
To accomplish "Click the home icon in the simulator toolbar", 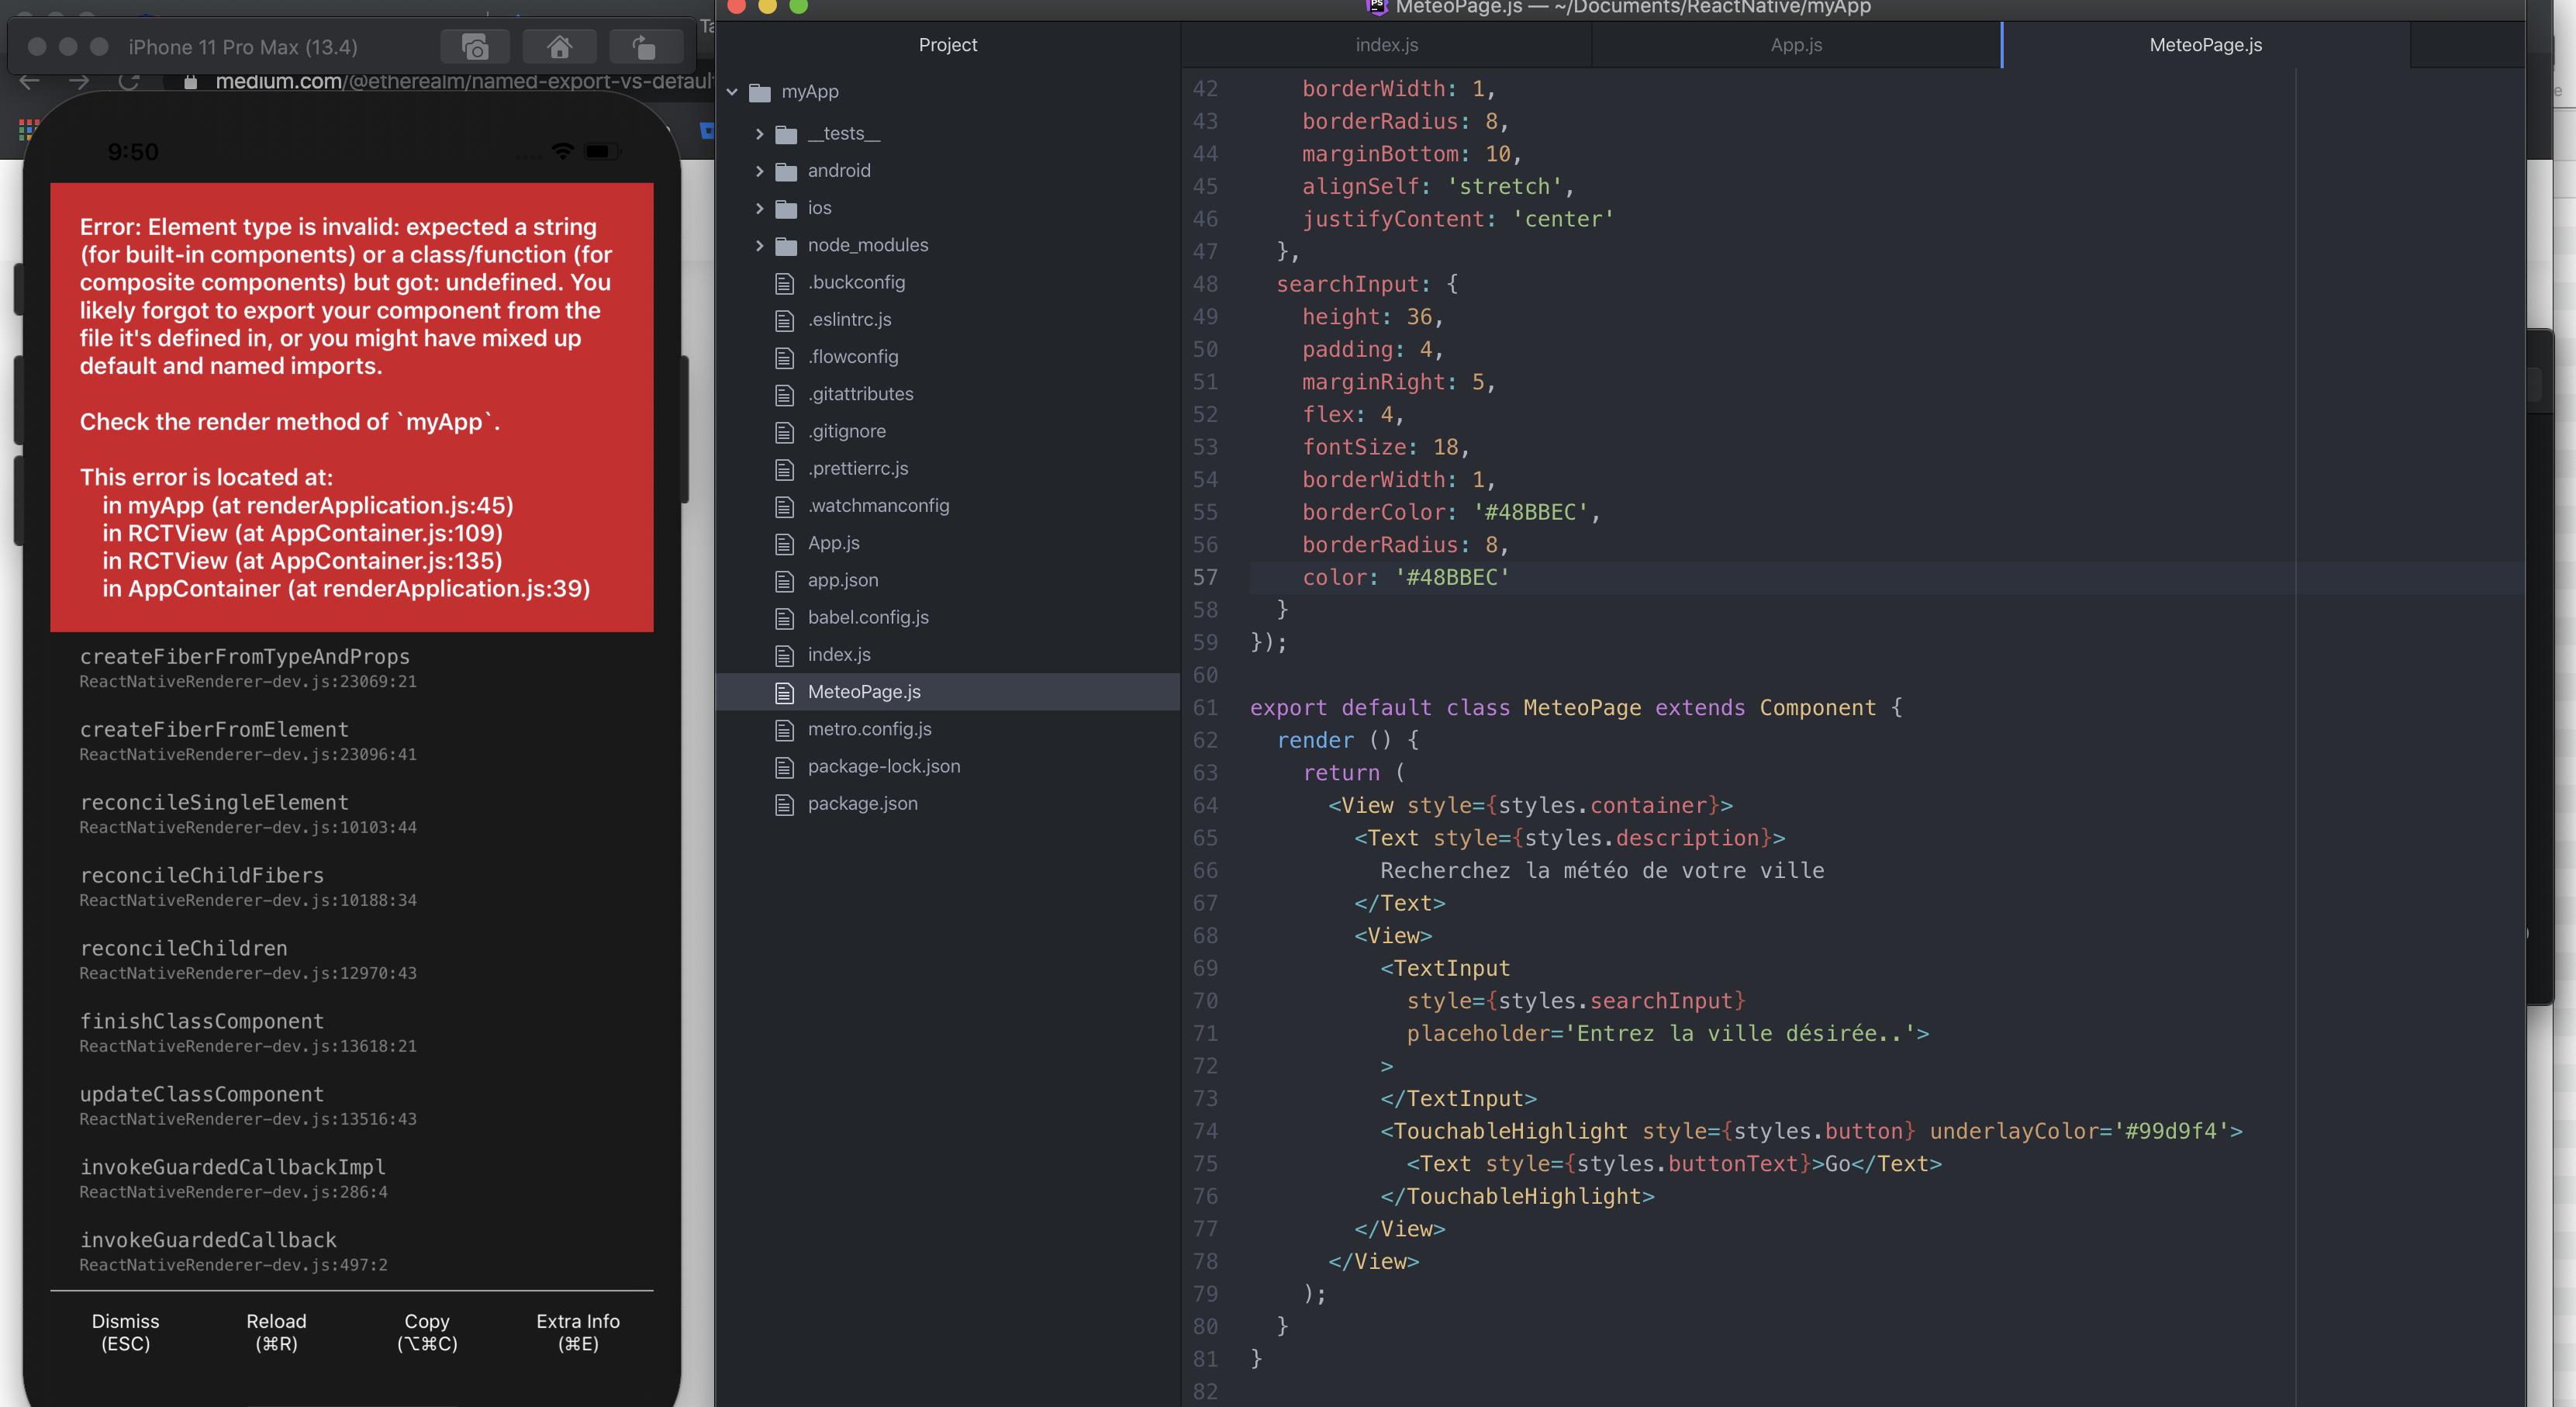I will point(559,46).
